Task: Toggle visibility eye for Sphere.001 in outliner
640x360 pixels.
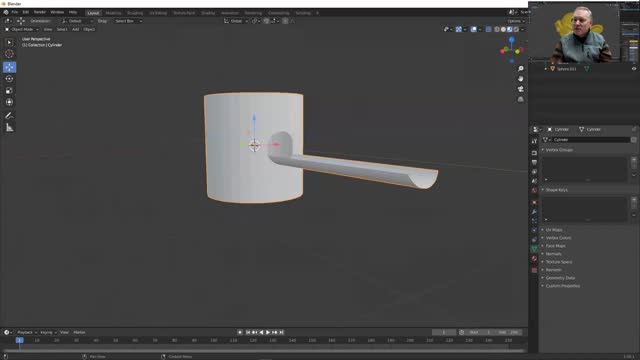Action: [x=634, y=69]
